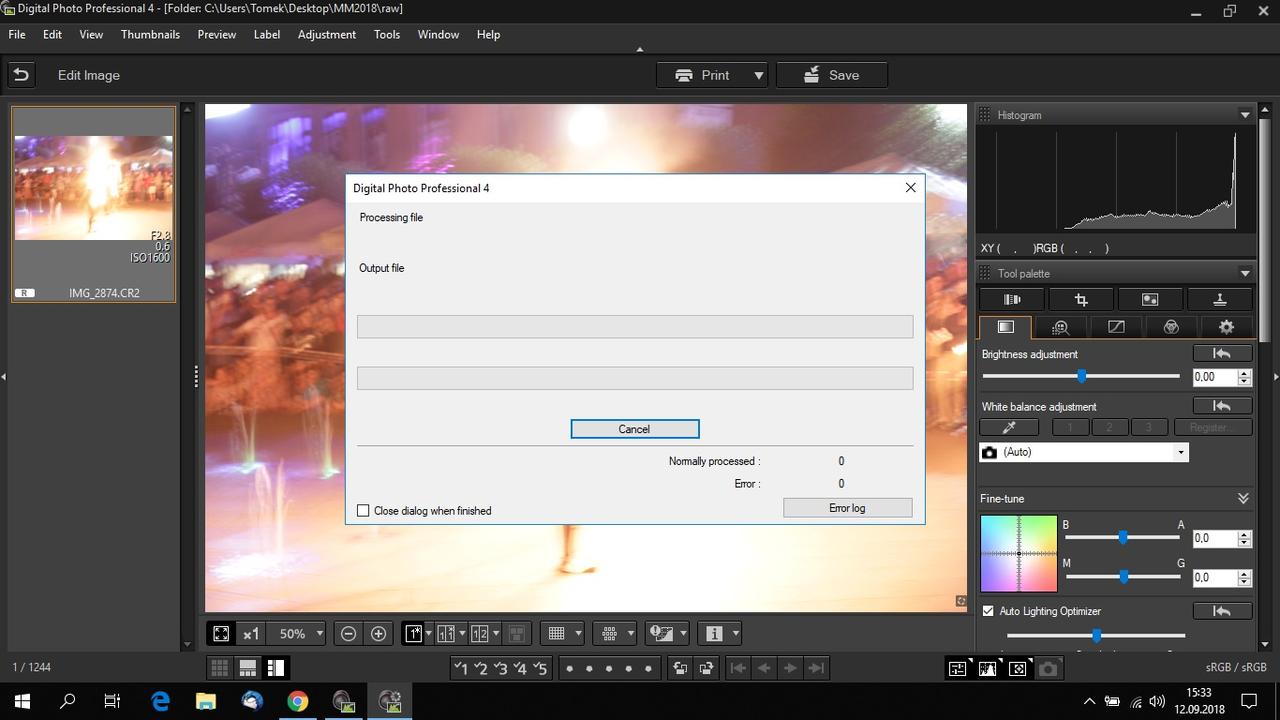Open the info display options dropdown
The width and height of the screenshot is (1280, 720).
point(735,633)
